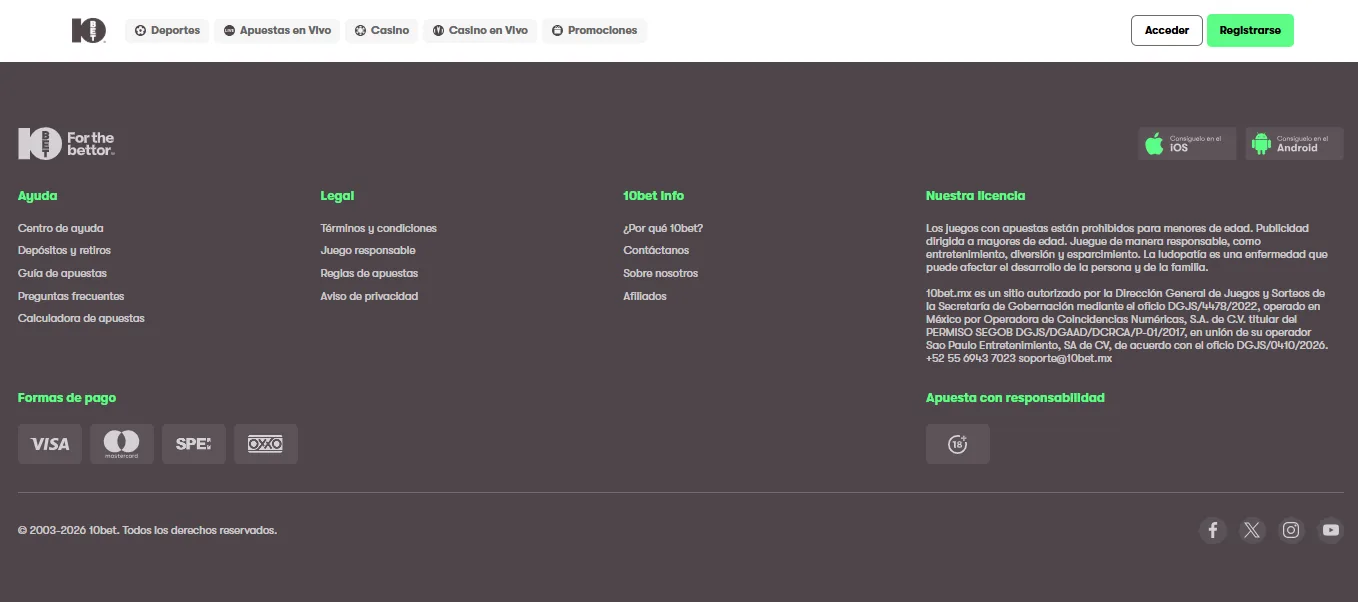Click the SPEI payment icon
Viewport: 1358px width, 602px height.
194,444
